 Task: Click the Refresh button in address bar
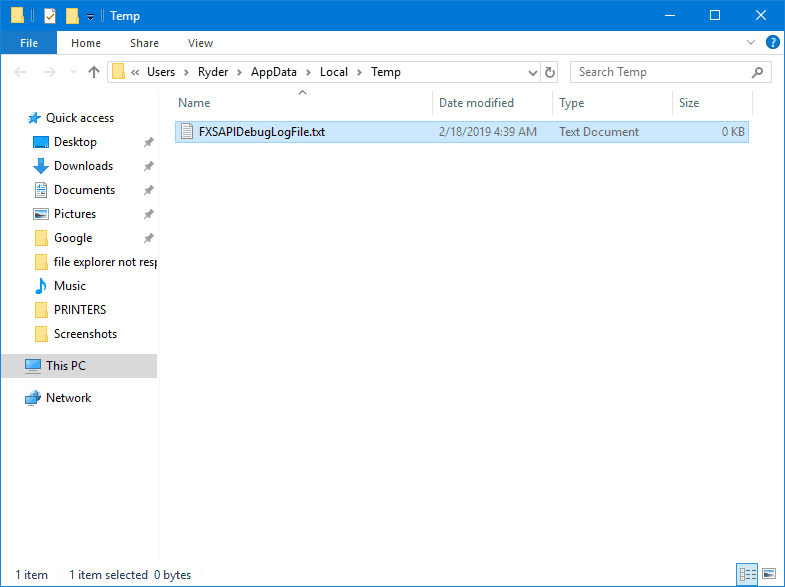(549, 72)
